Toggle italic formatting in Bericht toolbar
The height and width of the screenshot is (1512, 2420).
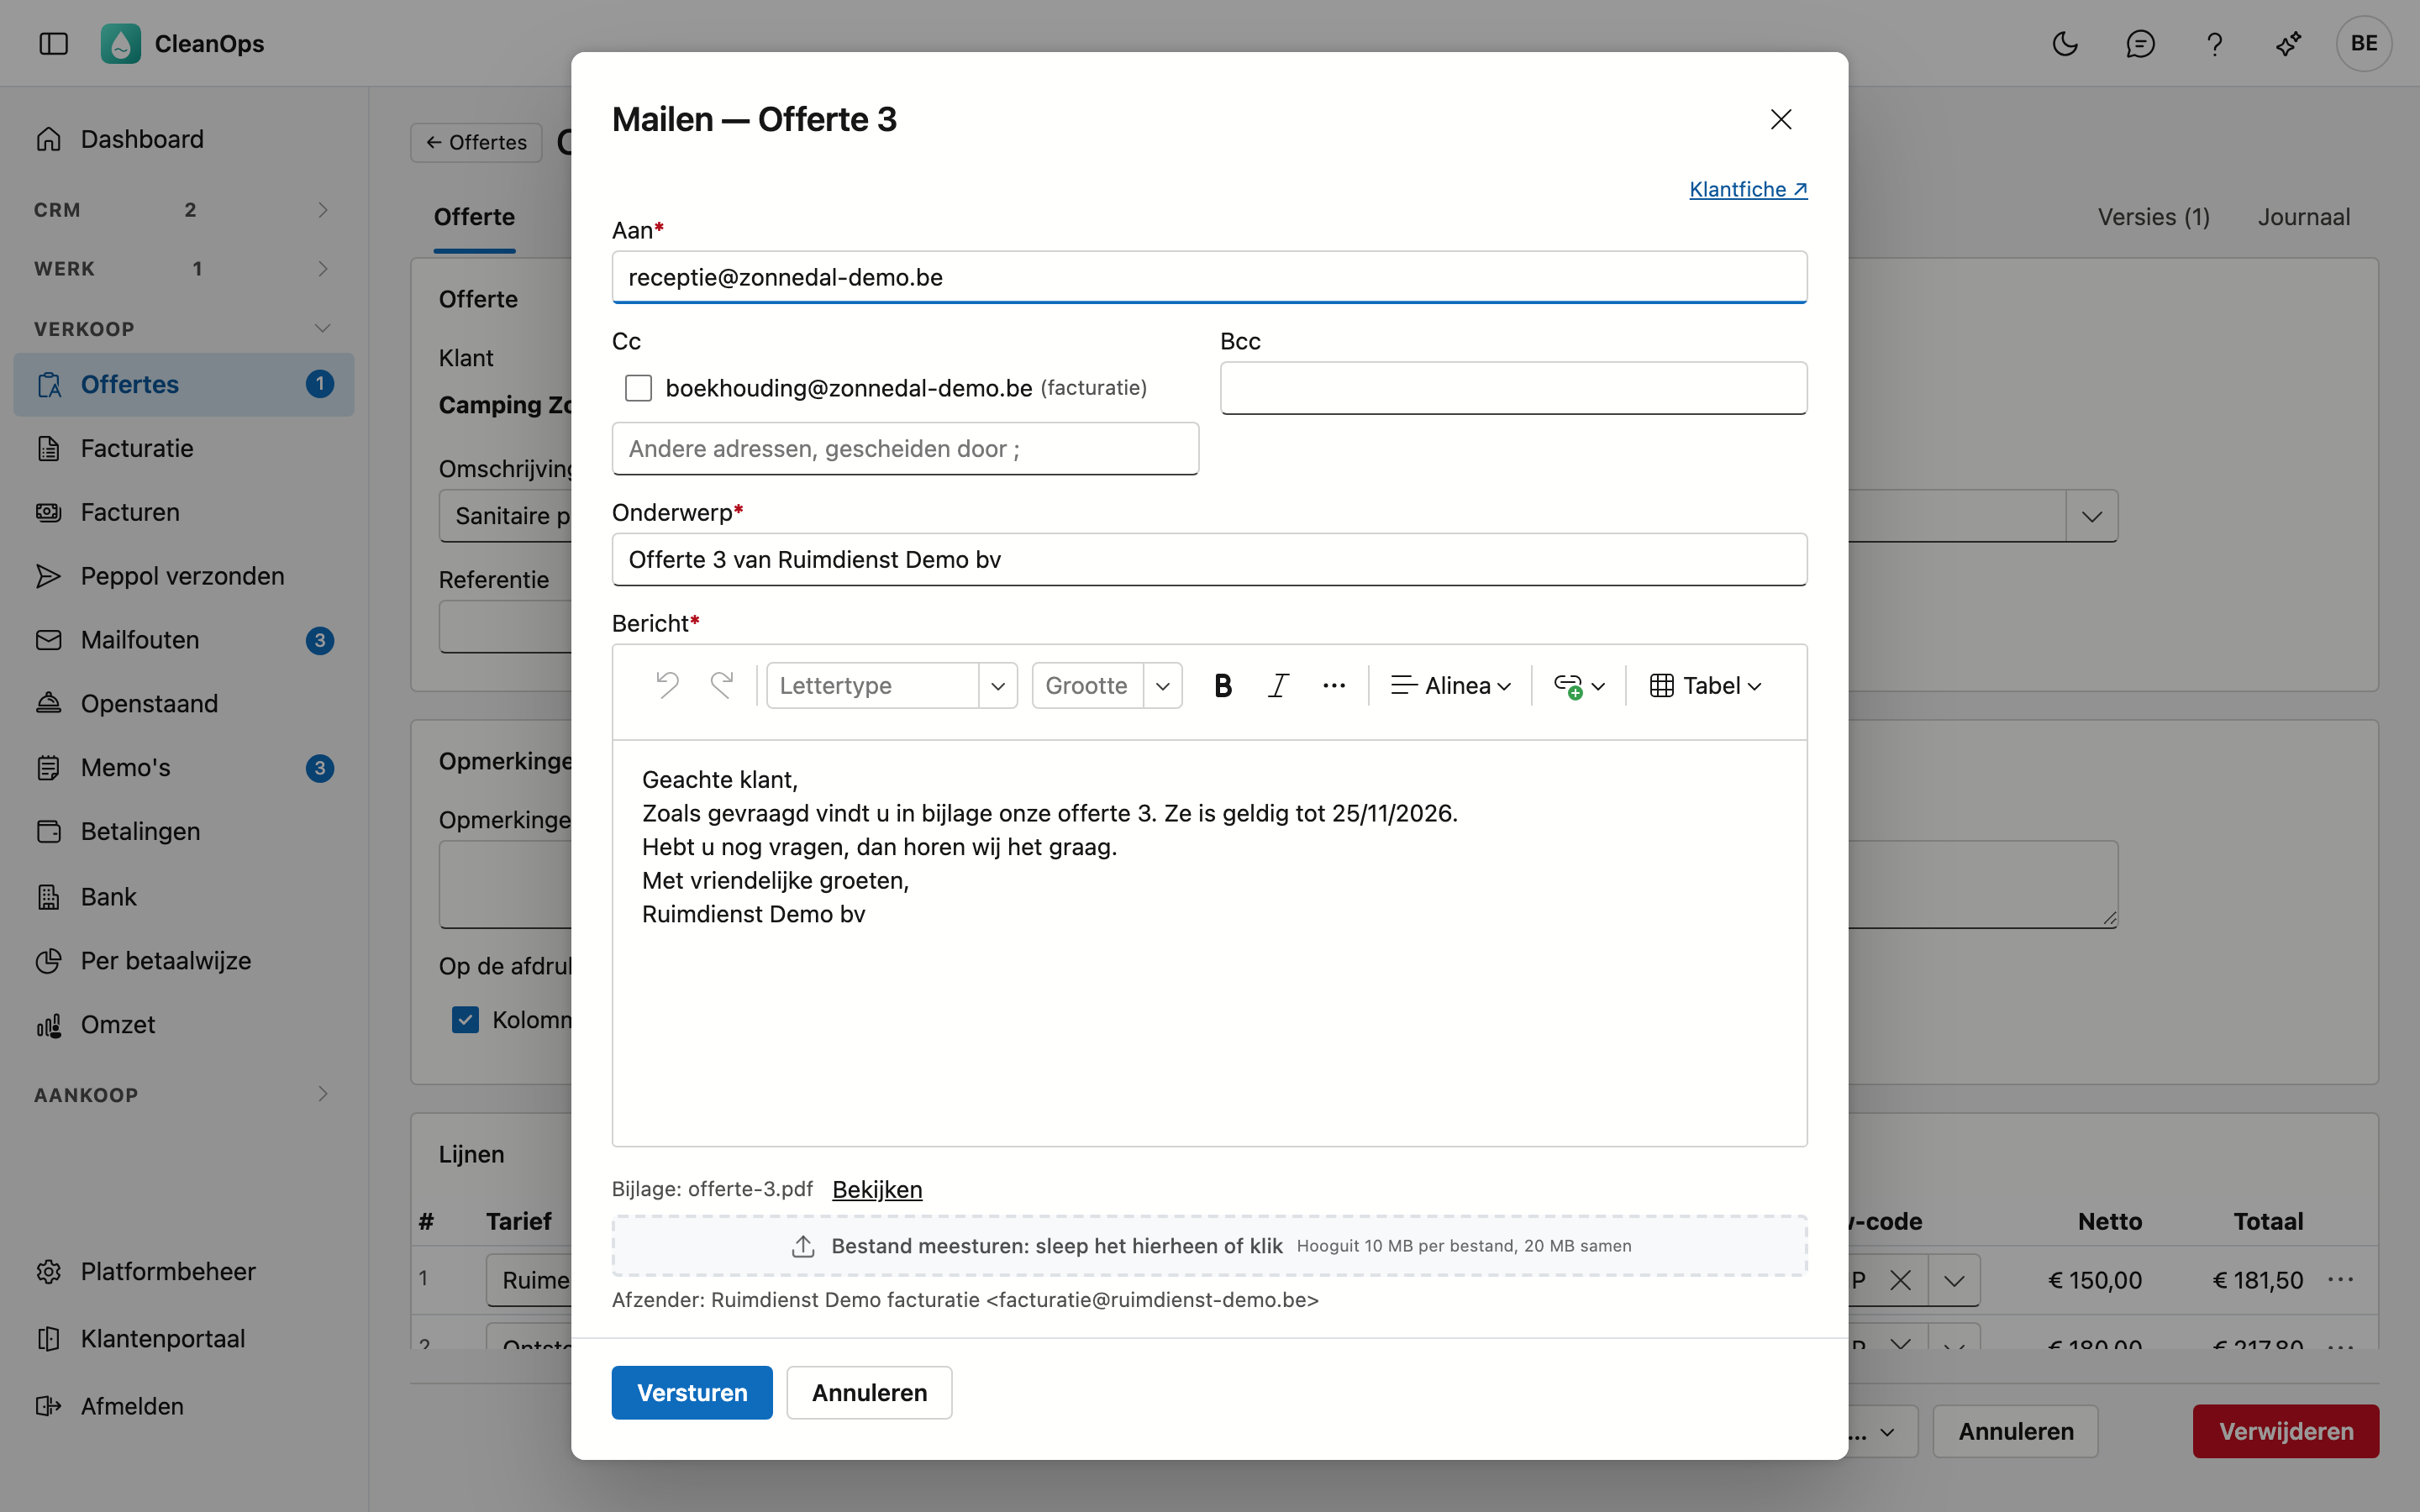[x=1278, y=685]
